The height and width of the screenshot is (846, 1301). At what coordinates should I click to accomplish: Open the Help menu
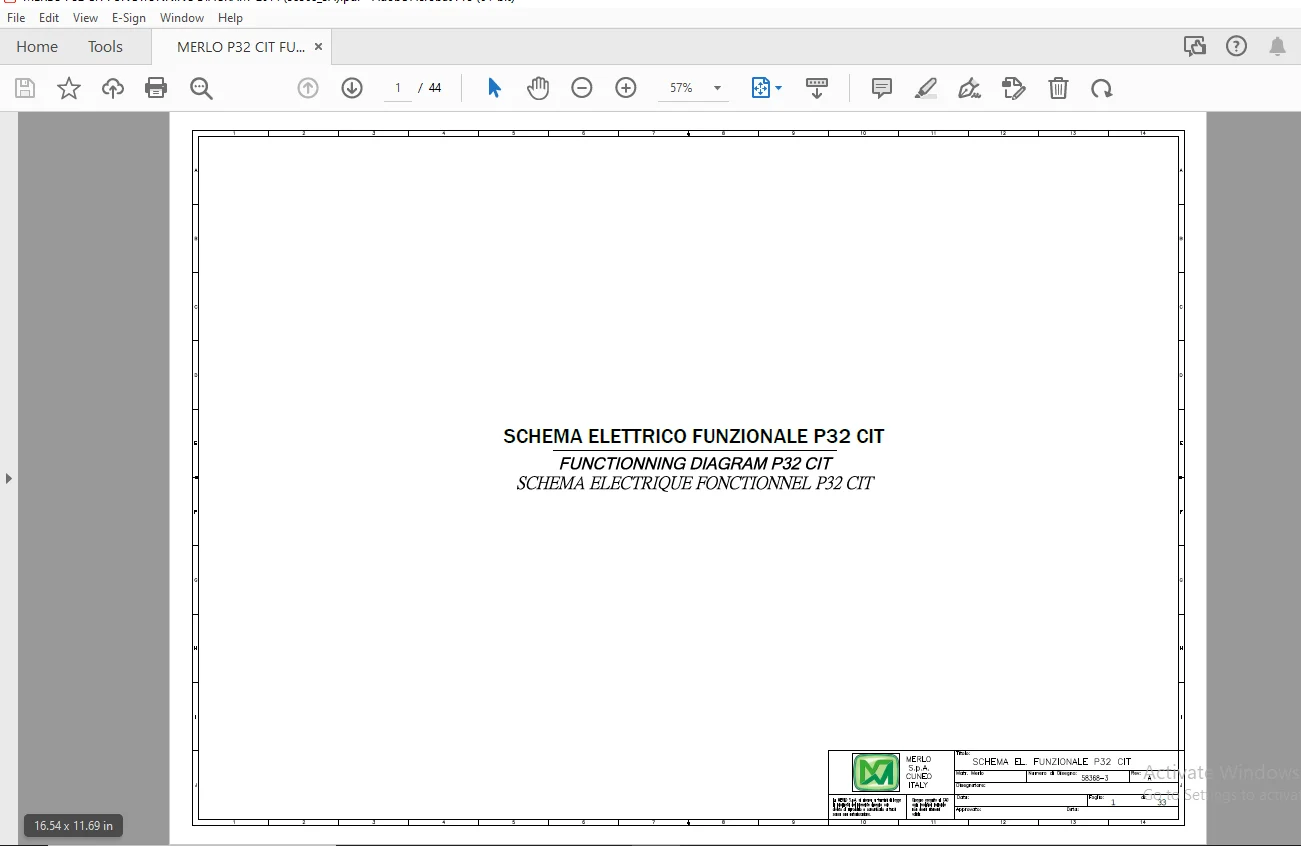230,18
